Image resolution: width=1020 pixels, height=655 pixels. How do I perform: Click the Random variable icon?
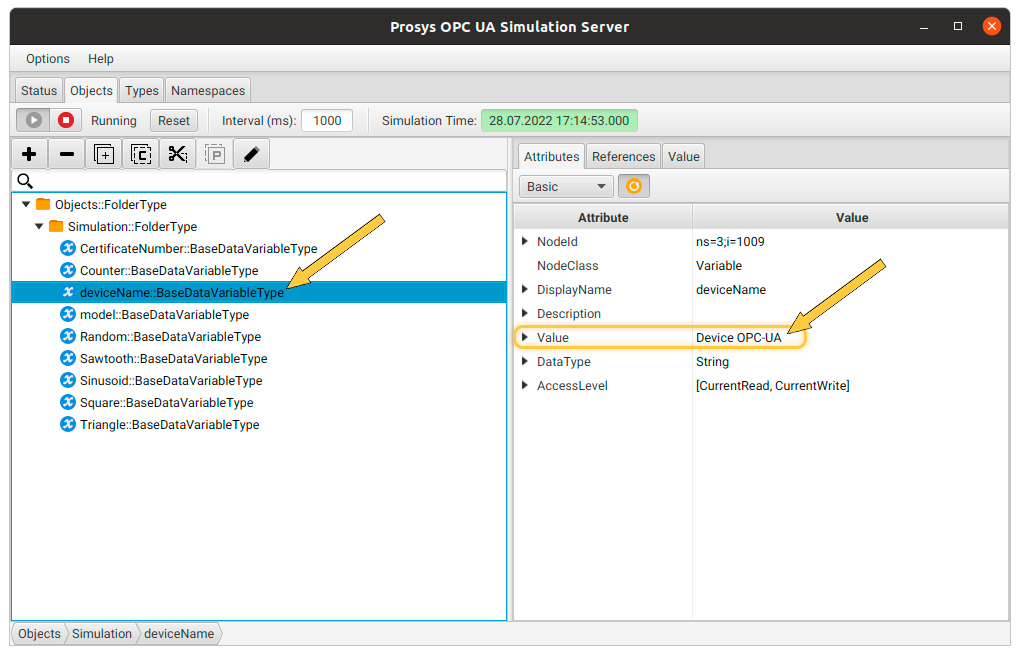68,336
